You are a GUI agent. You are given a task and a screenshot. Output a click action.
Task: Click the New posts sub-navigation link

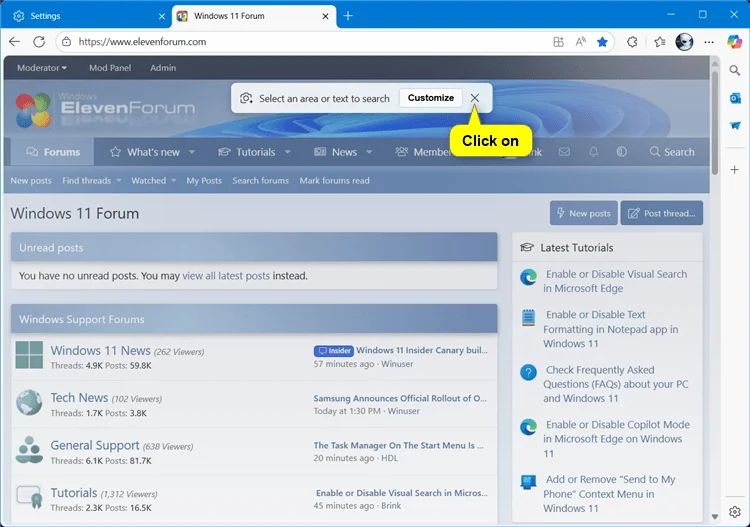tap(31, 181)
